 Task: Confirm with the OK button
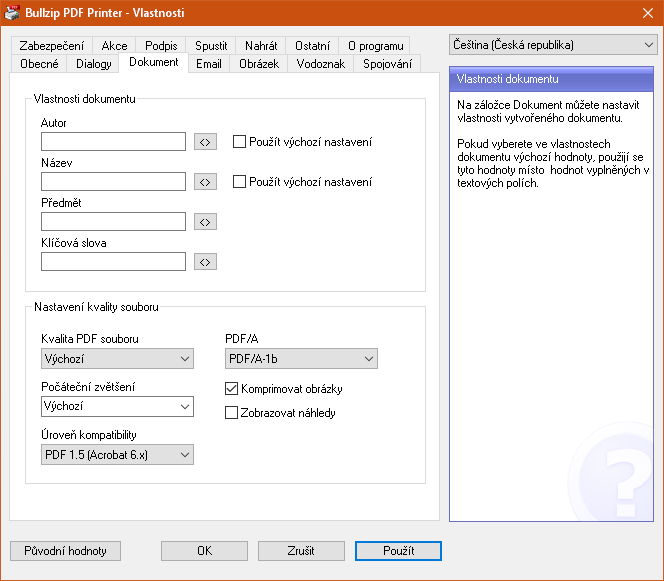(204, 551)
